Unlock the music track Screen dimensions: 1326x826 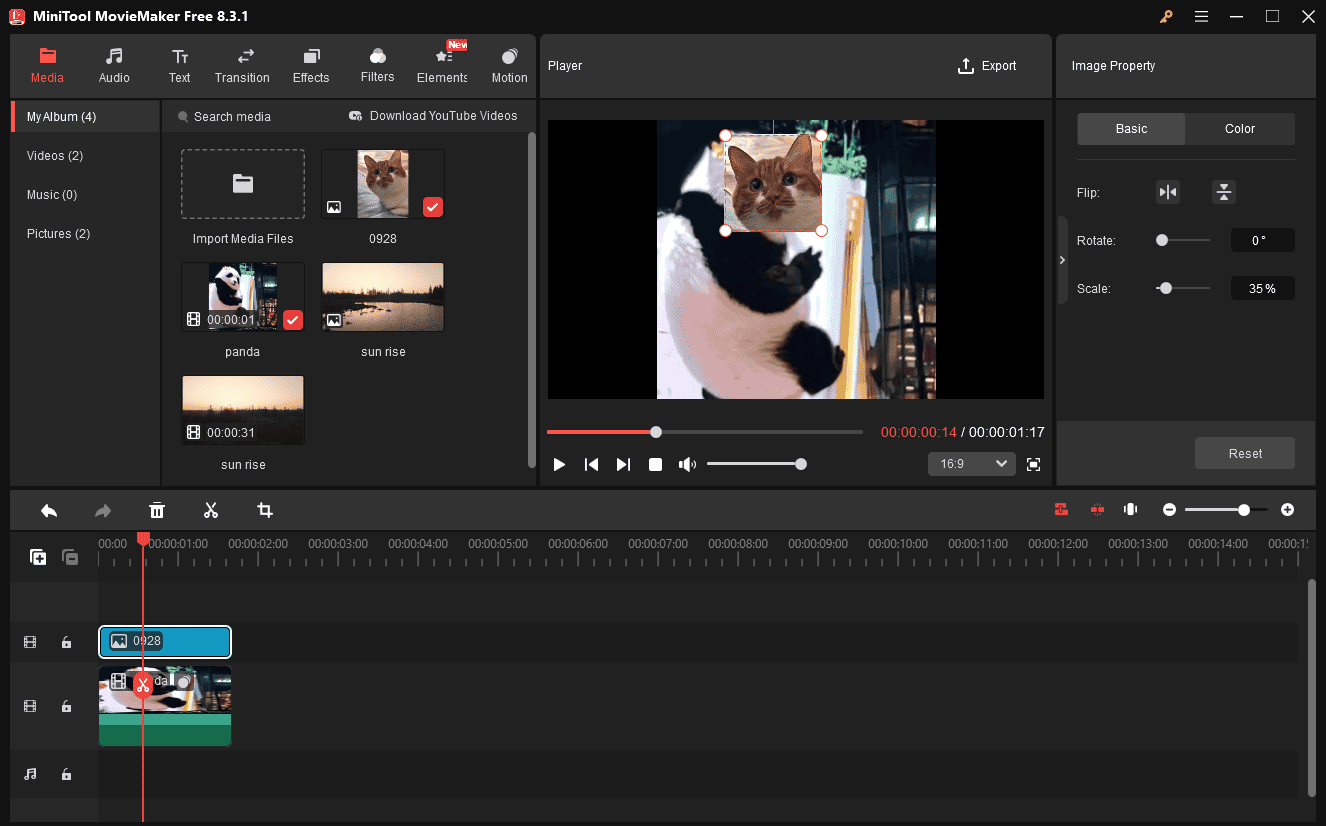tap(66, 773)
